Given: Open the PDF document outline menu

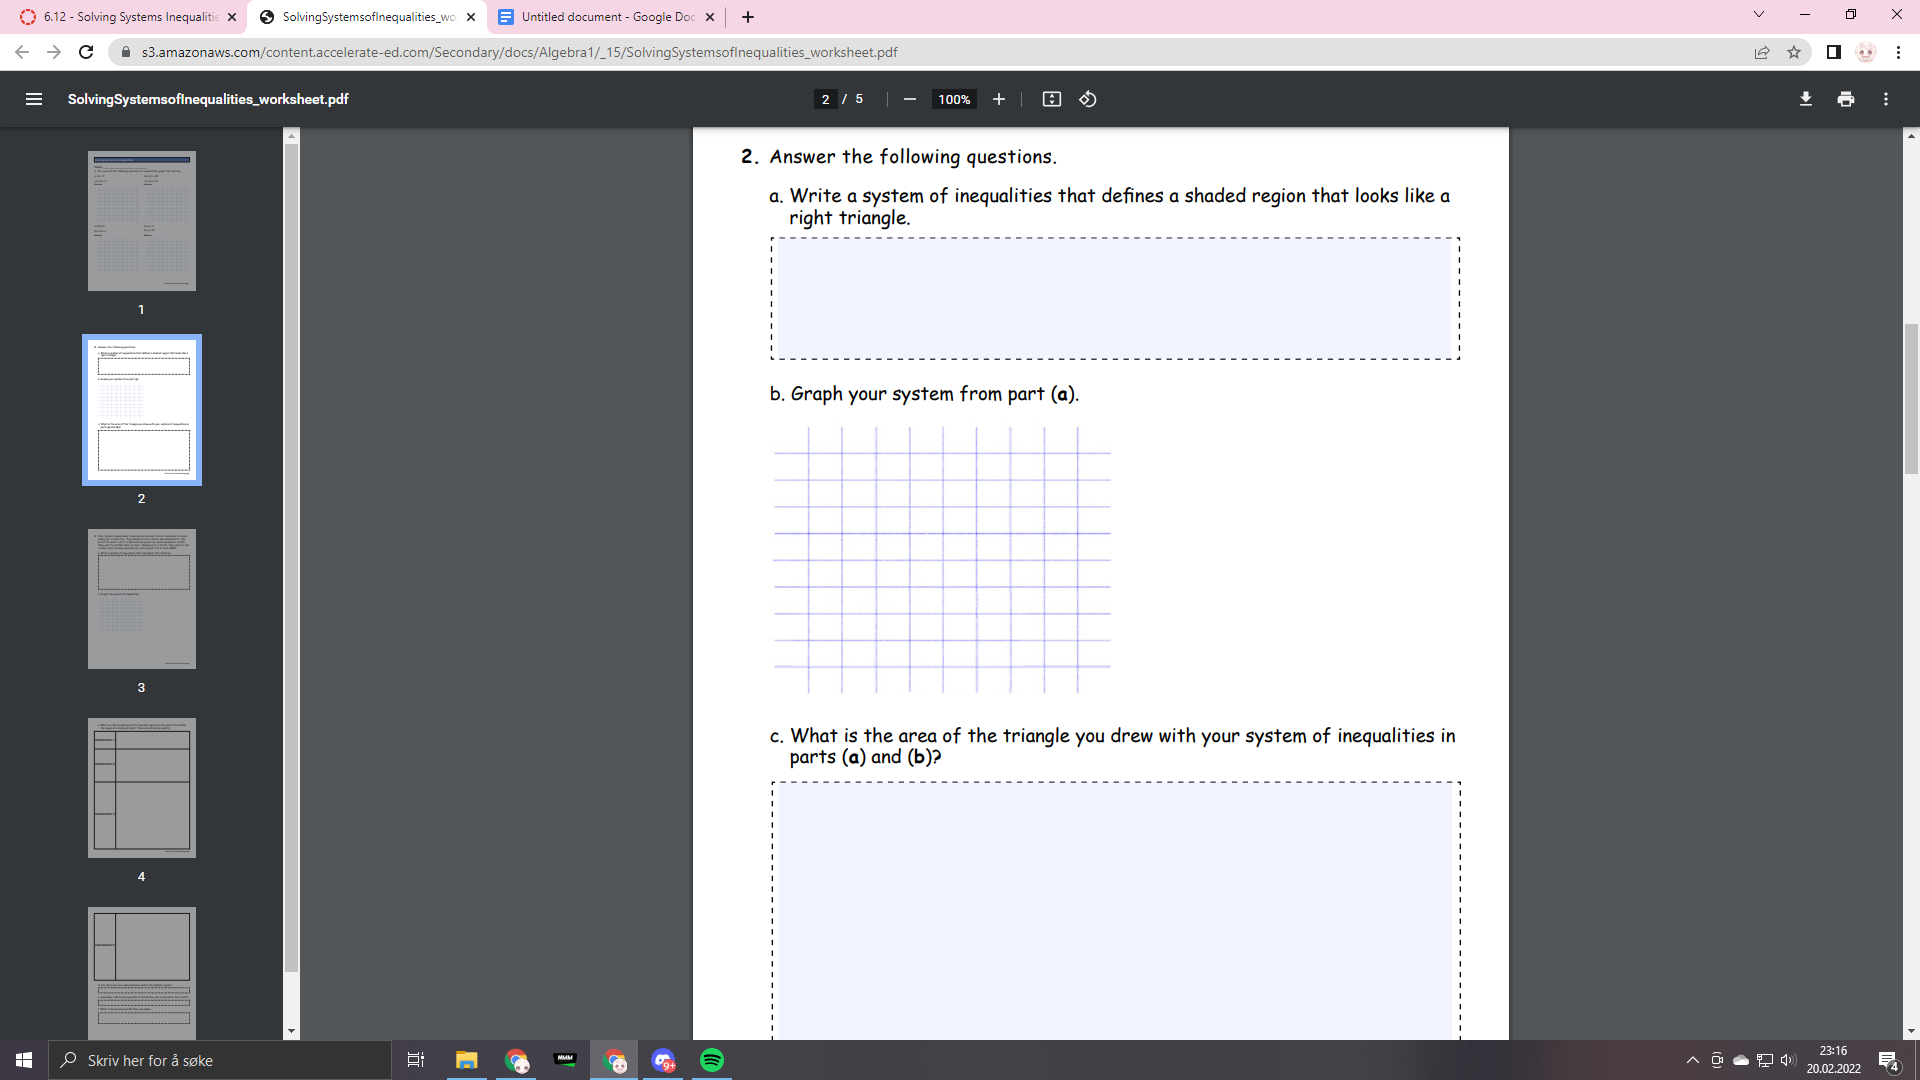Looking at the screenshot, I should pos(34,99).
